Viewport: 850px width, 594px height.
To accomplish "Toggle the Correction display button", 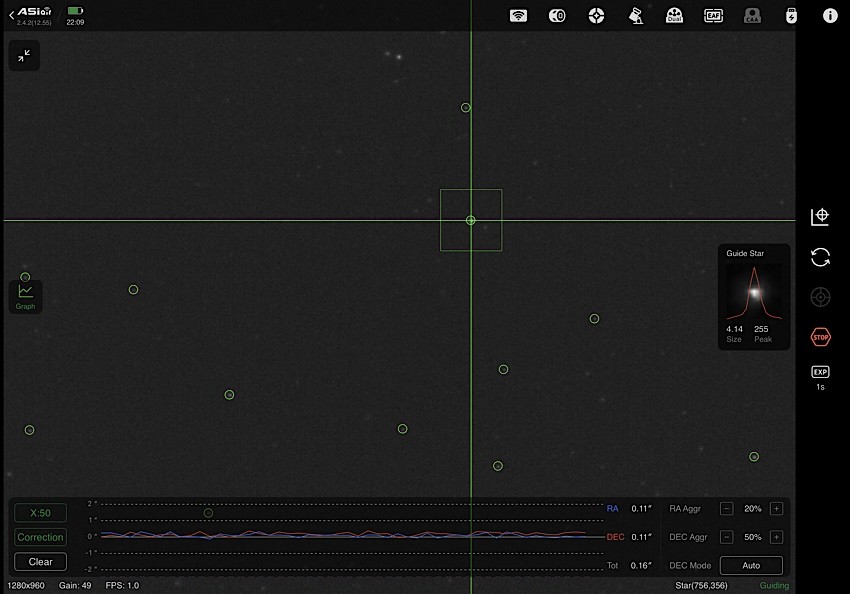I will pyautogui.click(x=40, y=537).
